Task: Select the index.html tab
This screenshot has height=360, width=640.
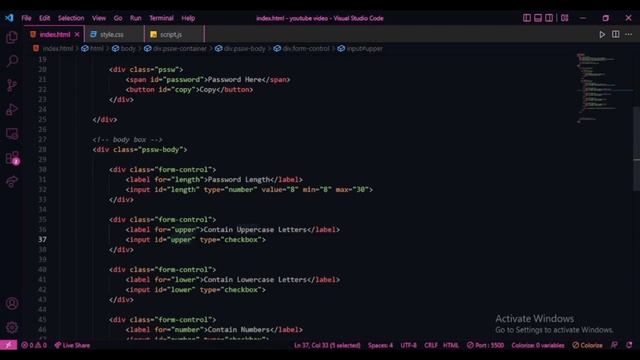Action: click(x=55, y=35)
